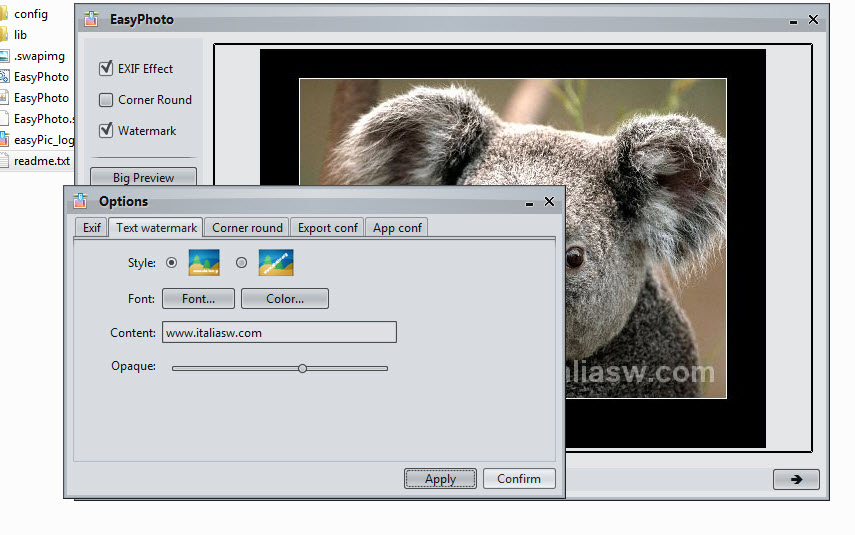Open the config folder

30,14
